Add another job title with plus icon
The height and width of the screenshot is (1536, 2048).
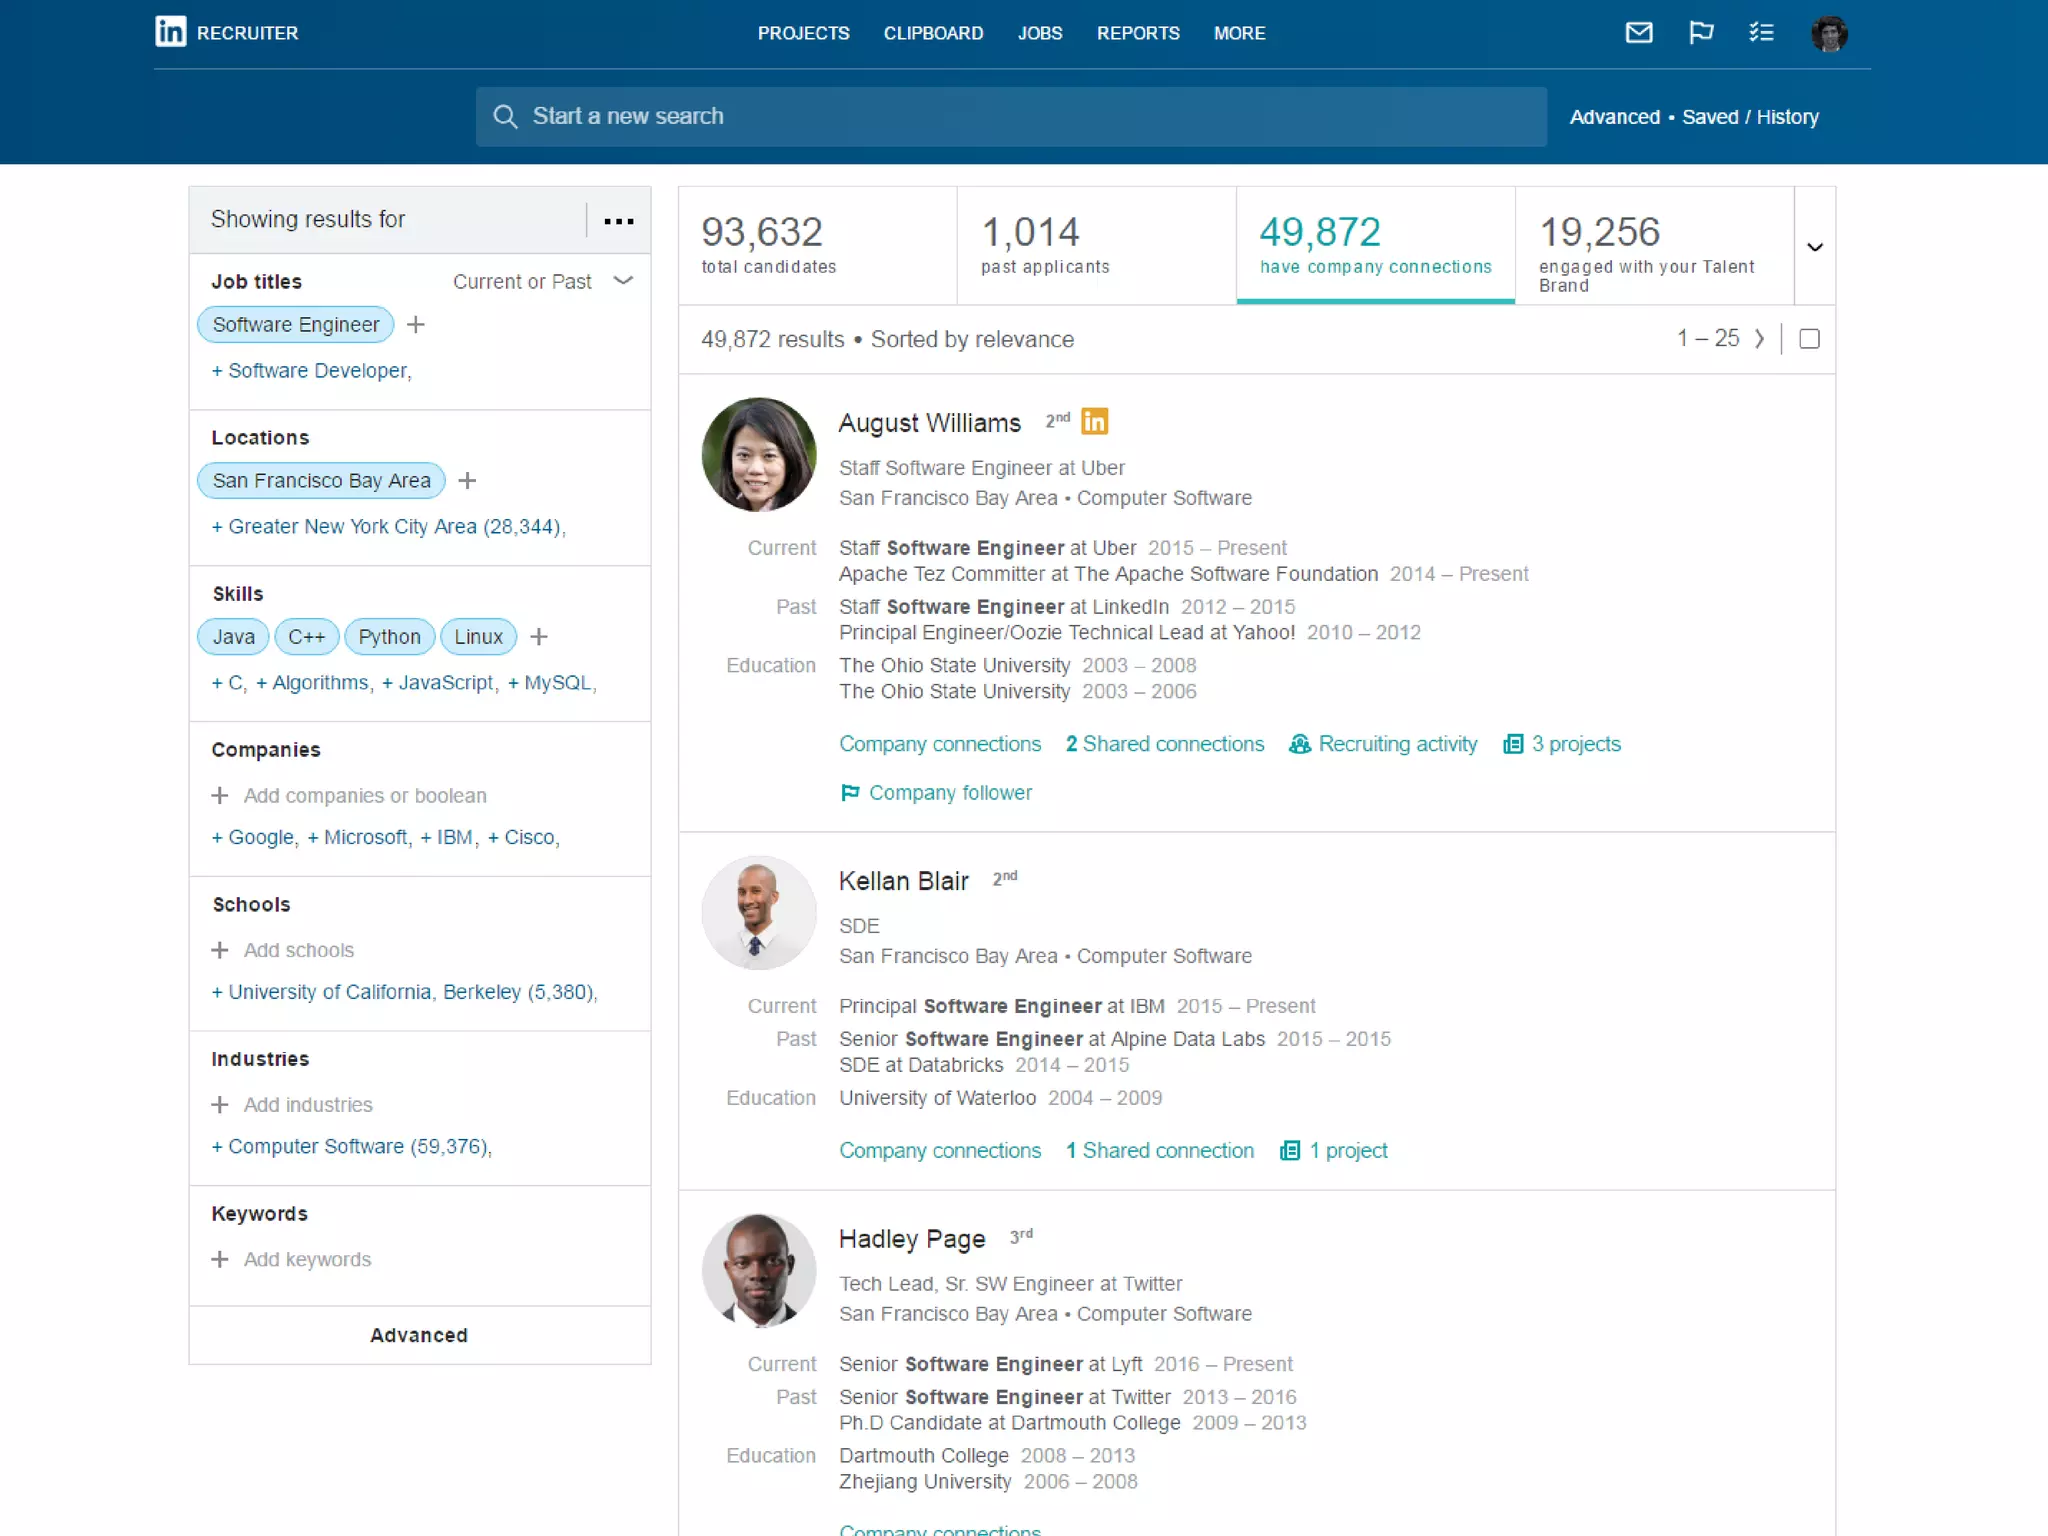(x=416, y=325)
